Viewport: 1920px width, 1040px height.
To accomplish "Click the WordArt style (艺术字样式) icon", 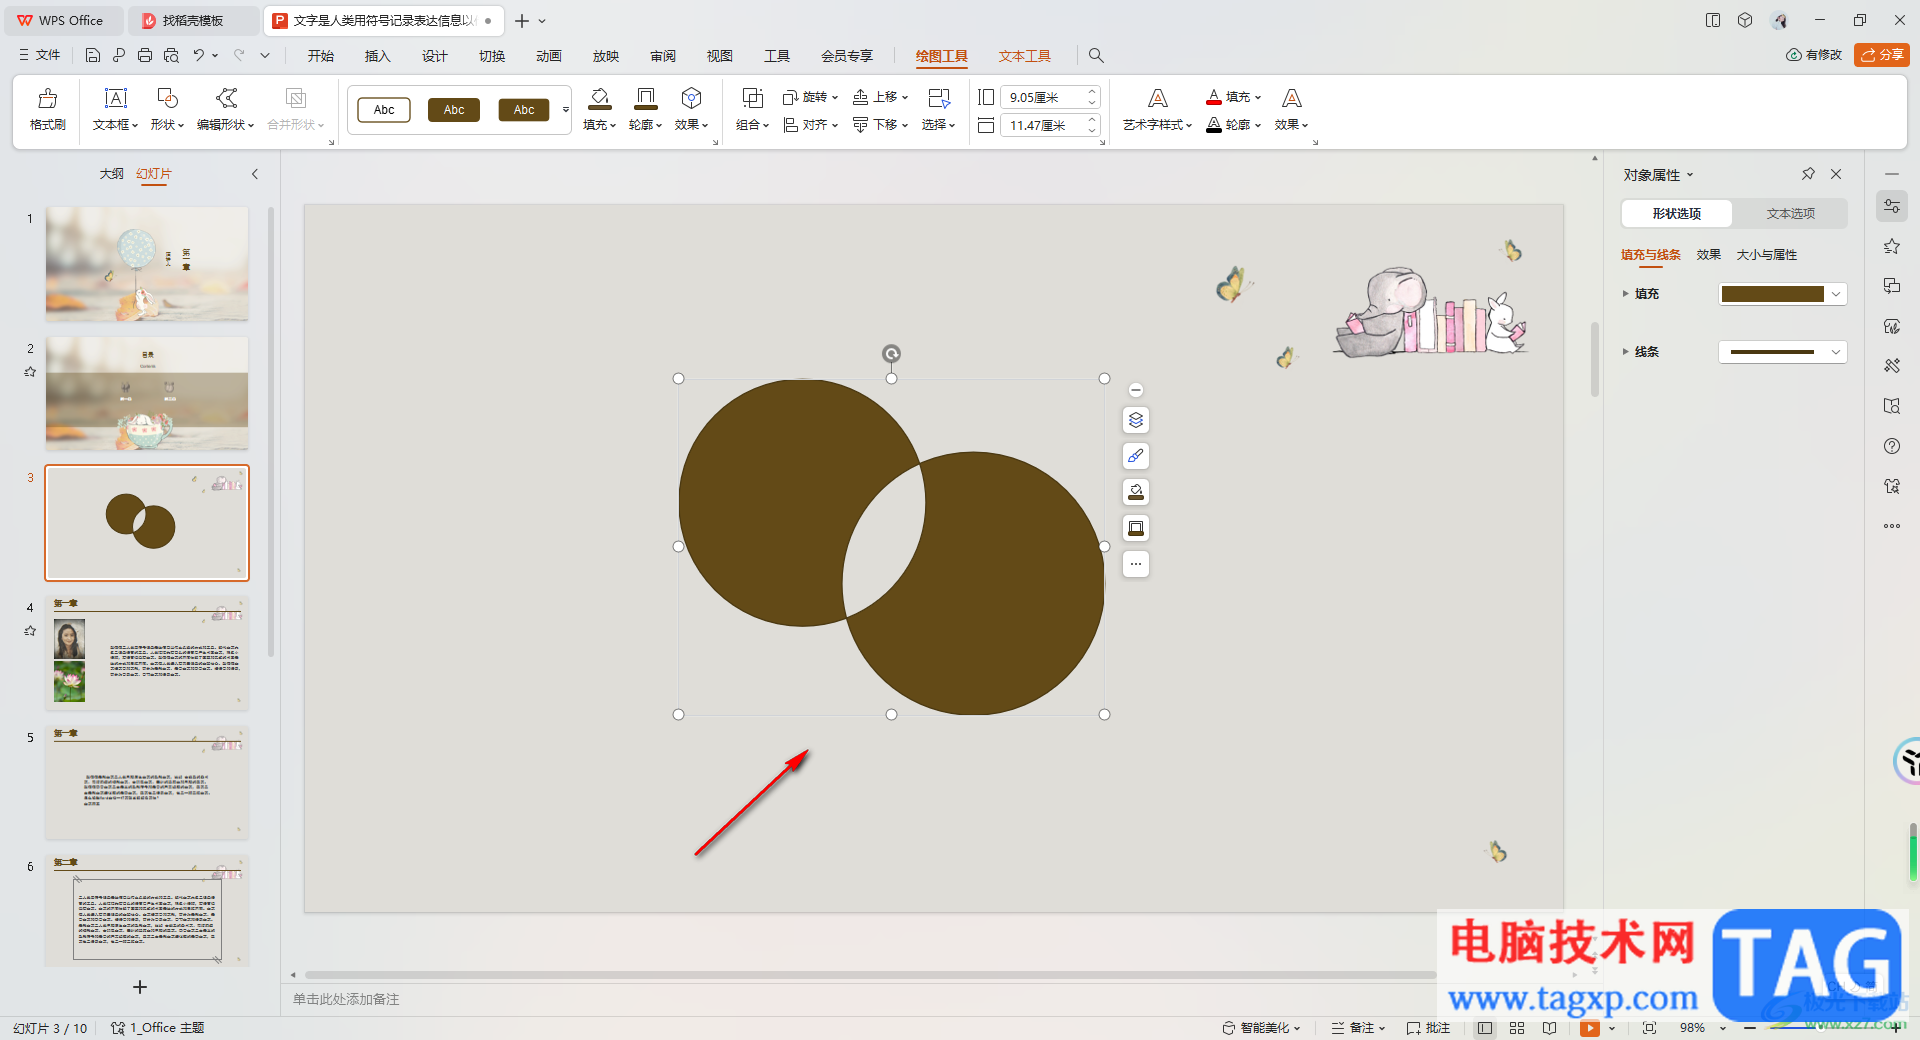I will click(x=1157, y=98).
